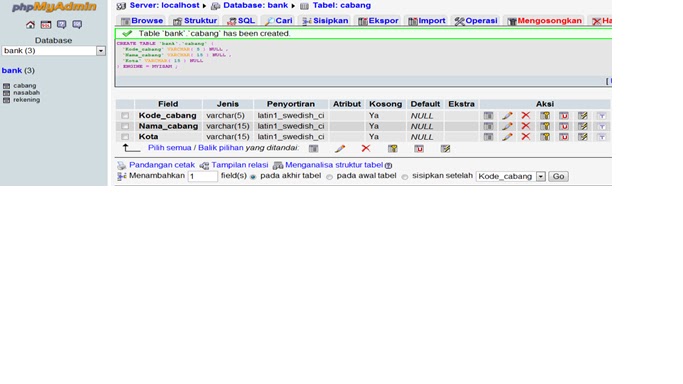The image size is (683, 384).
Task: Click 'bank (3)' database link in sidebar
Action: click(18, 71)
